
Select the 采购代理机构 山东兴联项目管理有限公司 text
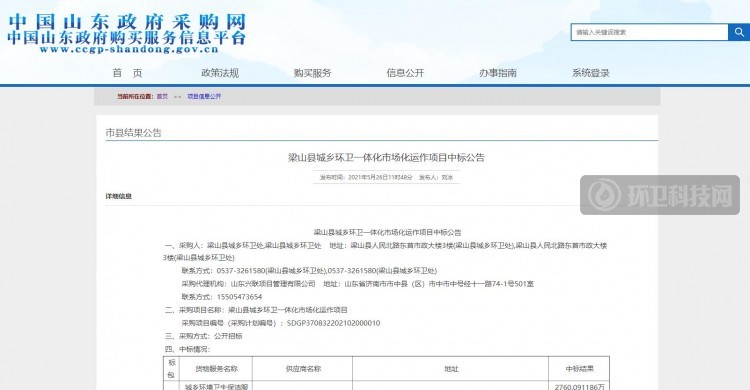(x=248, y=284)
